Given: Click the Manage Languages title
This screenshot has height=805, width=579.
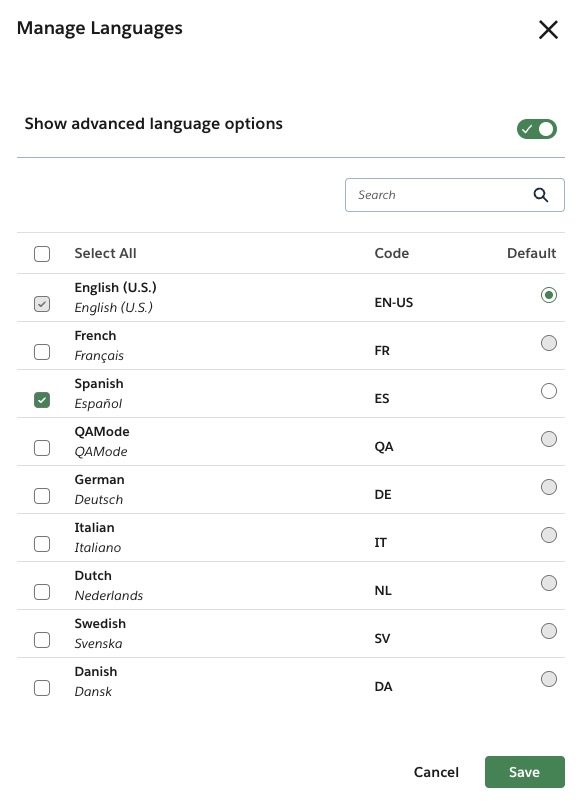Looking at the screenshot, I should pyautogui.click(x=100, y=28).
